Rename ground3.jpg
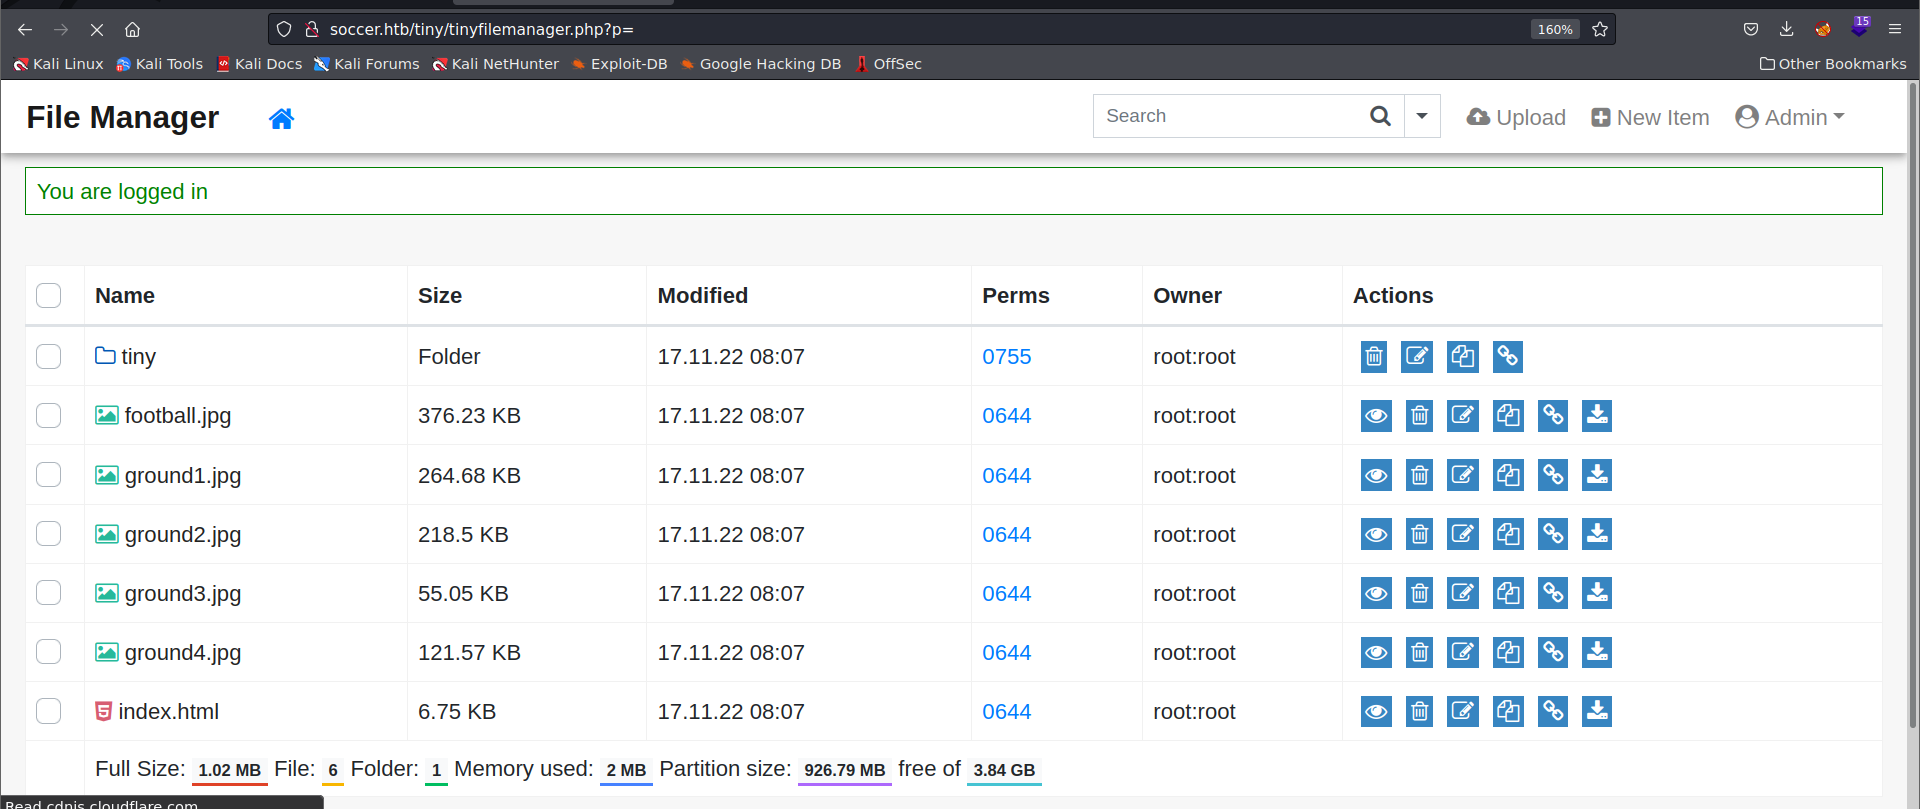Viewport: 1920px width, 809px height. 1463,593
